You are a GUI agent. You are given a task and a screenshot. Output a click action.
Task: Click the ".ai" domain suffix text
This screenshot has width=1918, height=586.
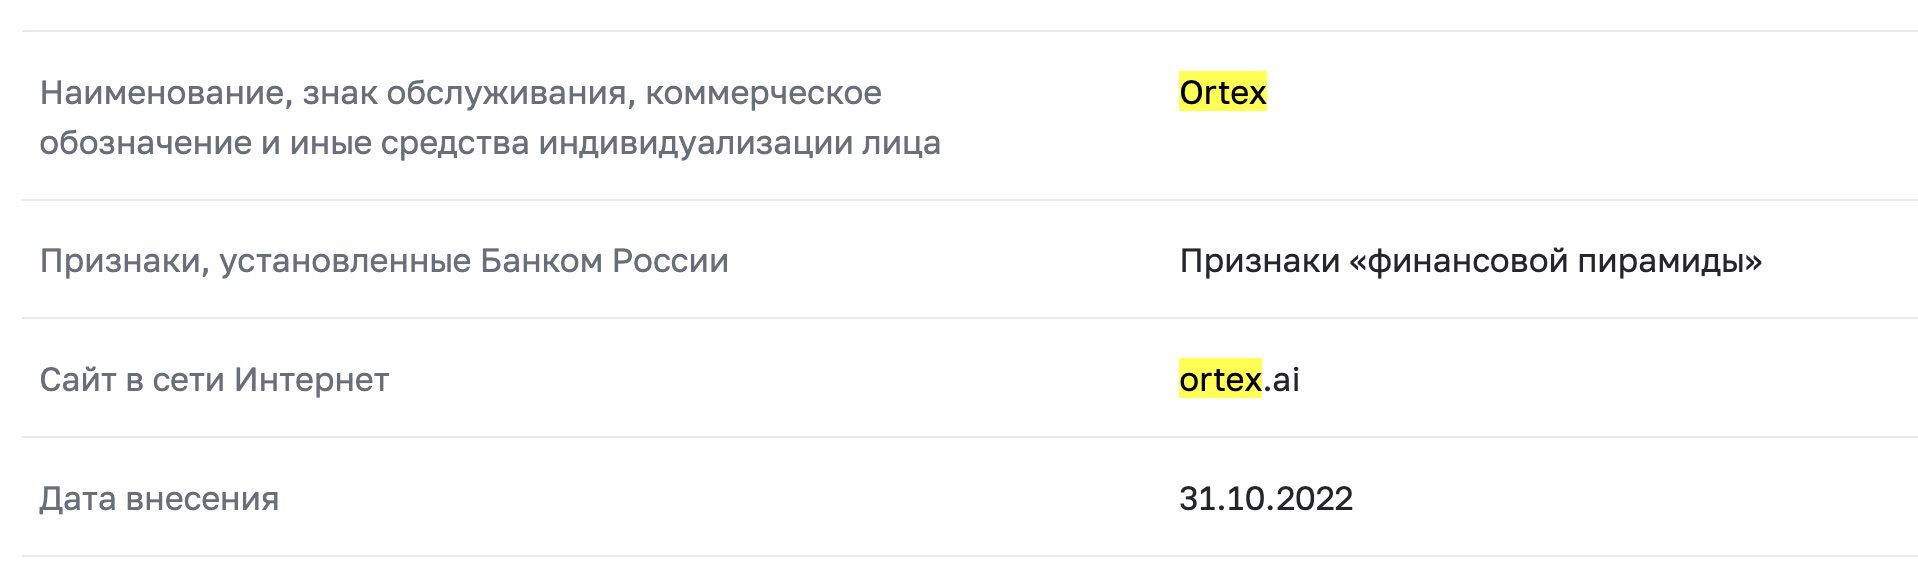[1282, 380]
